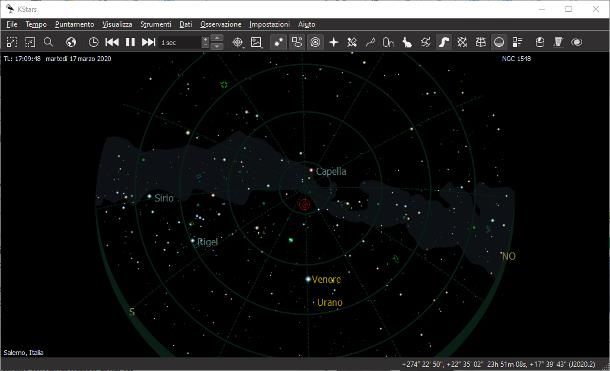The width and height of the screenshot is (610, 371).
Task: Pause the simulation clock
Action: [x=130, y=42]
